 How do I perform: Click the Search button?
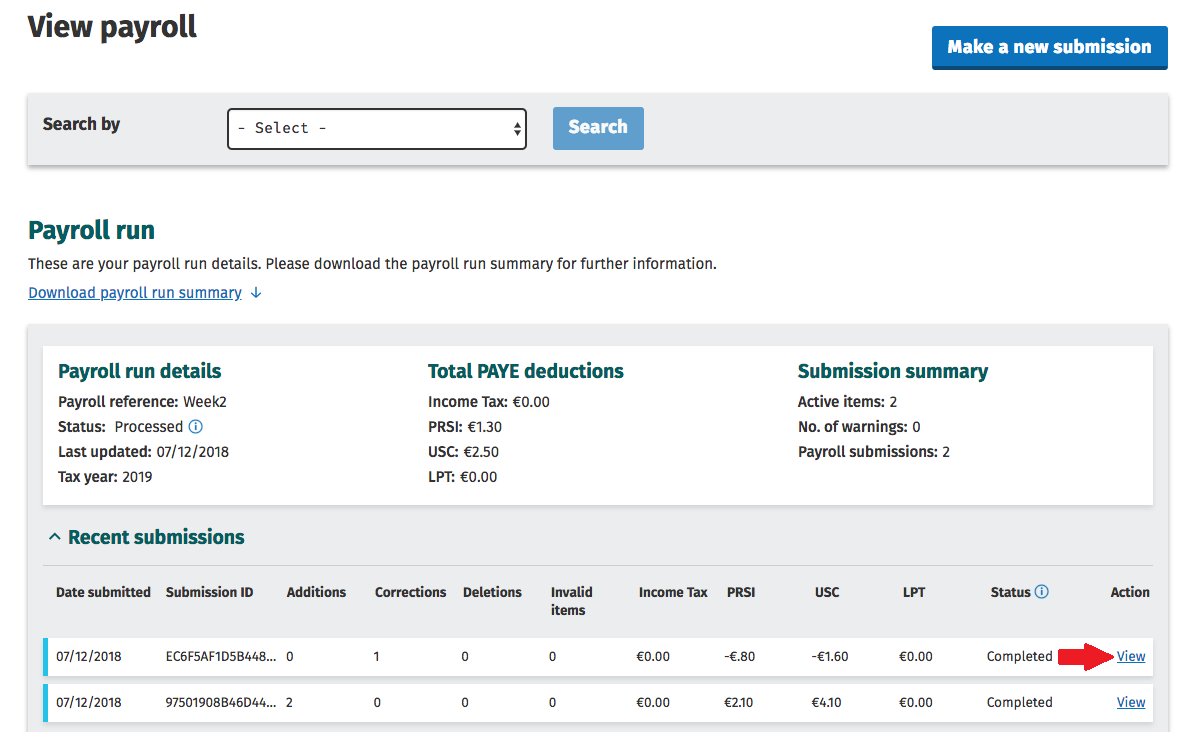click(598, 128)
